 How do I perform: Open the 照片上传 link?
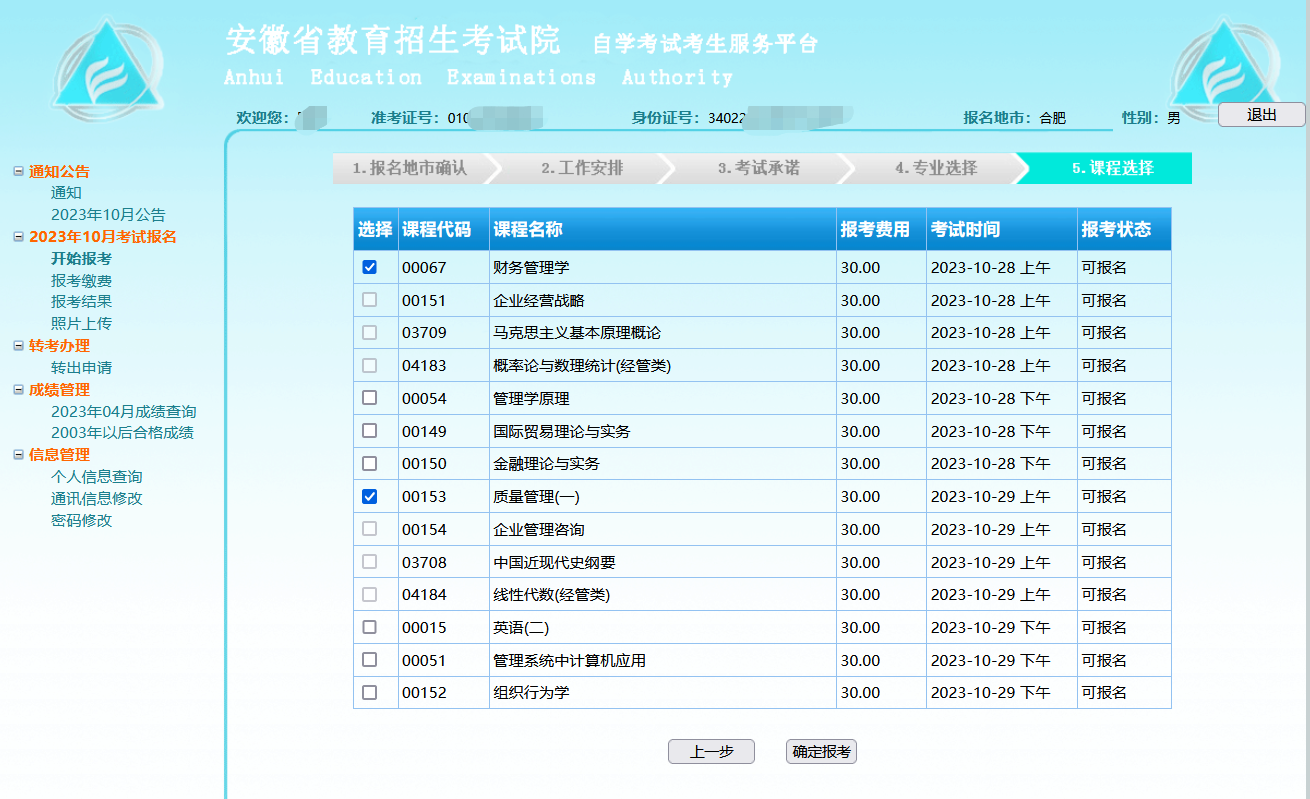[81, 323]
